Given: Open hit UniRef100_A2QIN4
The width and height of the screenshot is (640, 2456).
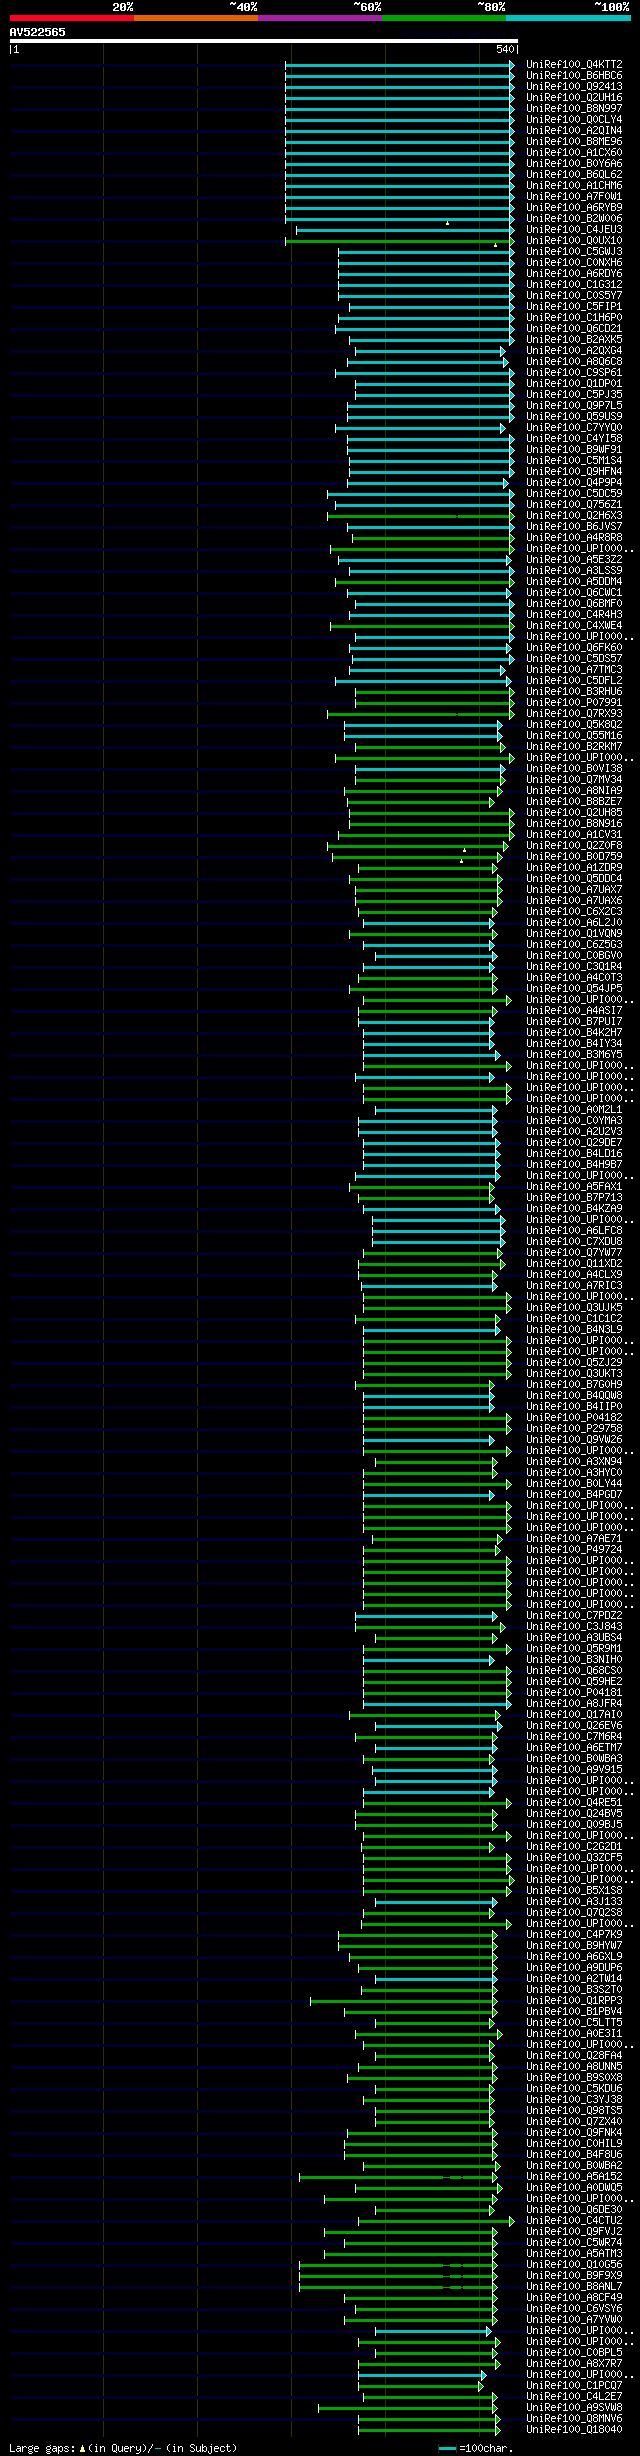Looking at the screenshot, I should (x=574, y=130).
